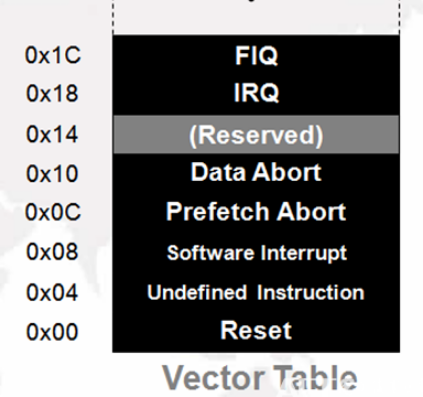Select the Software Interrupt row
423x397 pixels.
pos(256,252)
